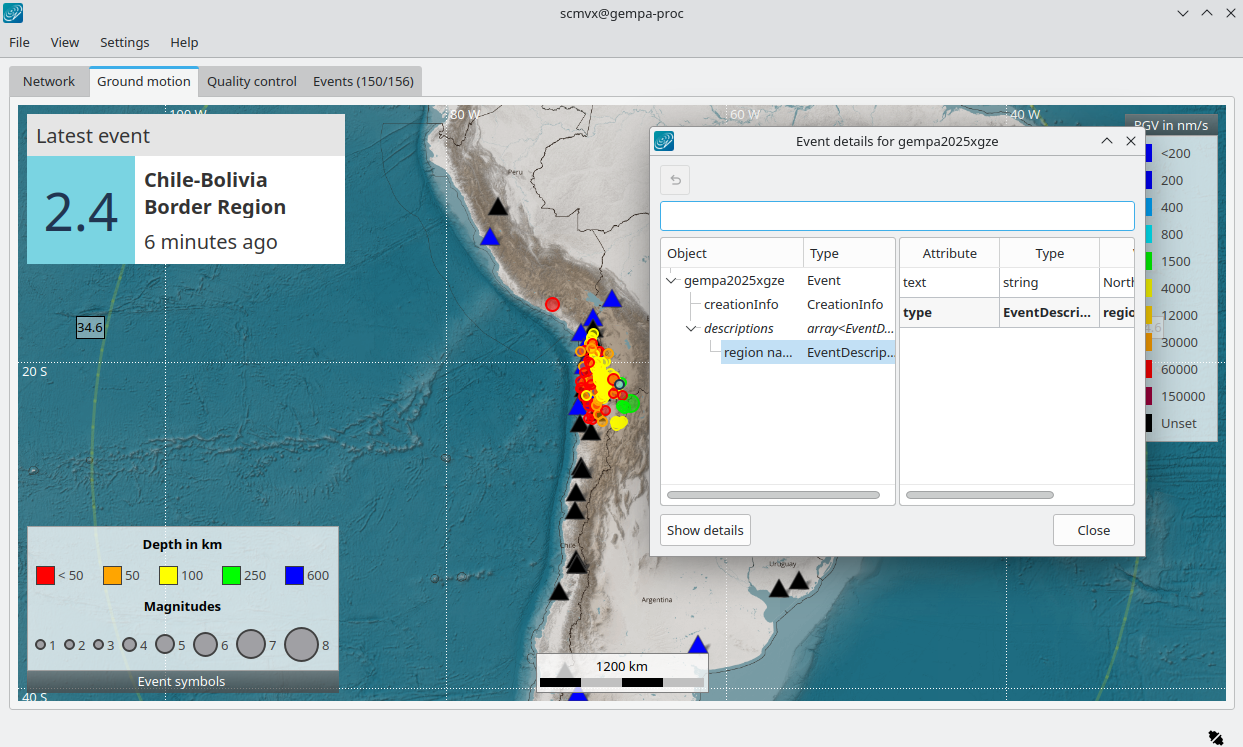The image size is (1243, 747).
Task: Collapse the descriptions array node
Action: click(691, 329)
